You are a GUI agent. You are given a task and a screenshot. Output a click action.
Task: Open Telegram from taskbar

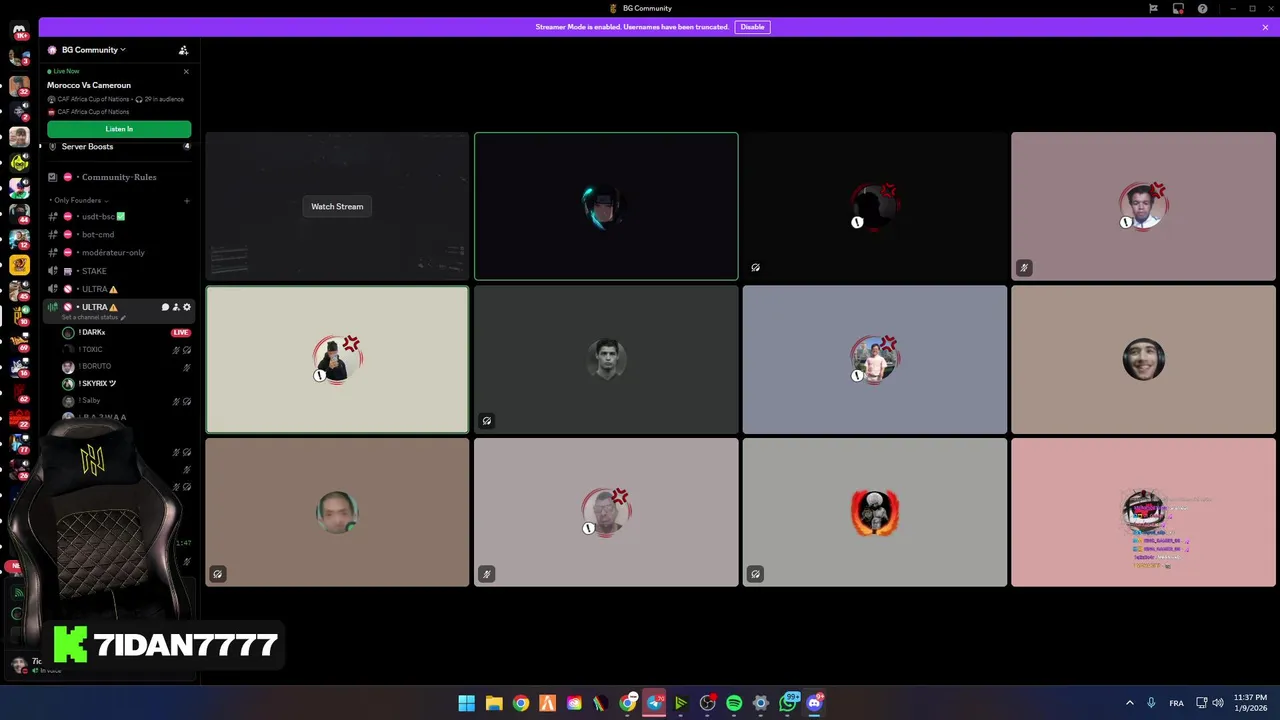click(654, 703)
